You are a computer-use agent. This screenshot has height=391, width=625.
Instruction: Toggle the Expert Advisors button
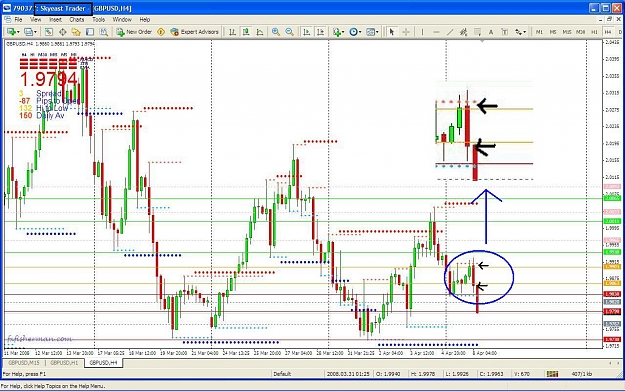pyautogui.click(x=195, y=32)
